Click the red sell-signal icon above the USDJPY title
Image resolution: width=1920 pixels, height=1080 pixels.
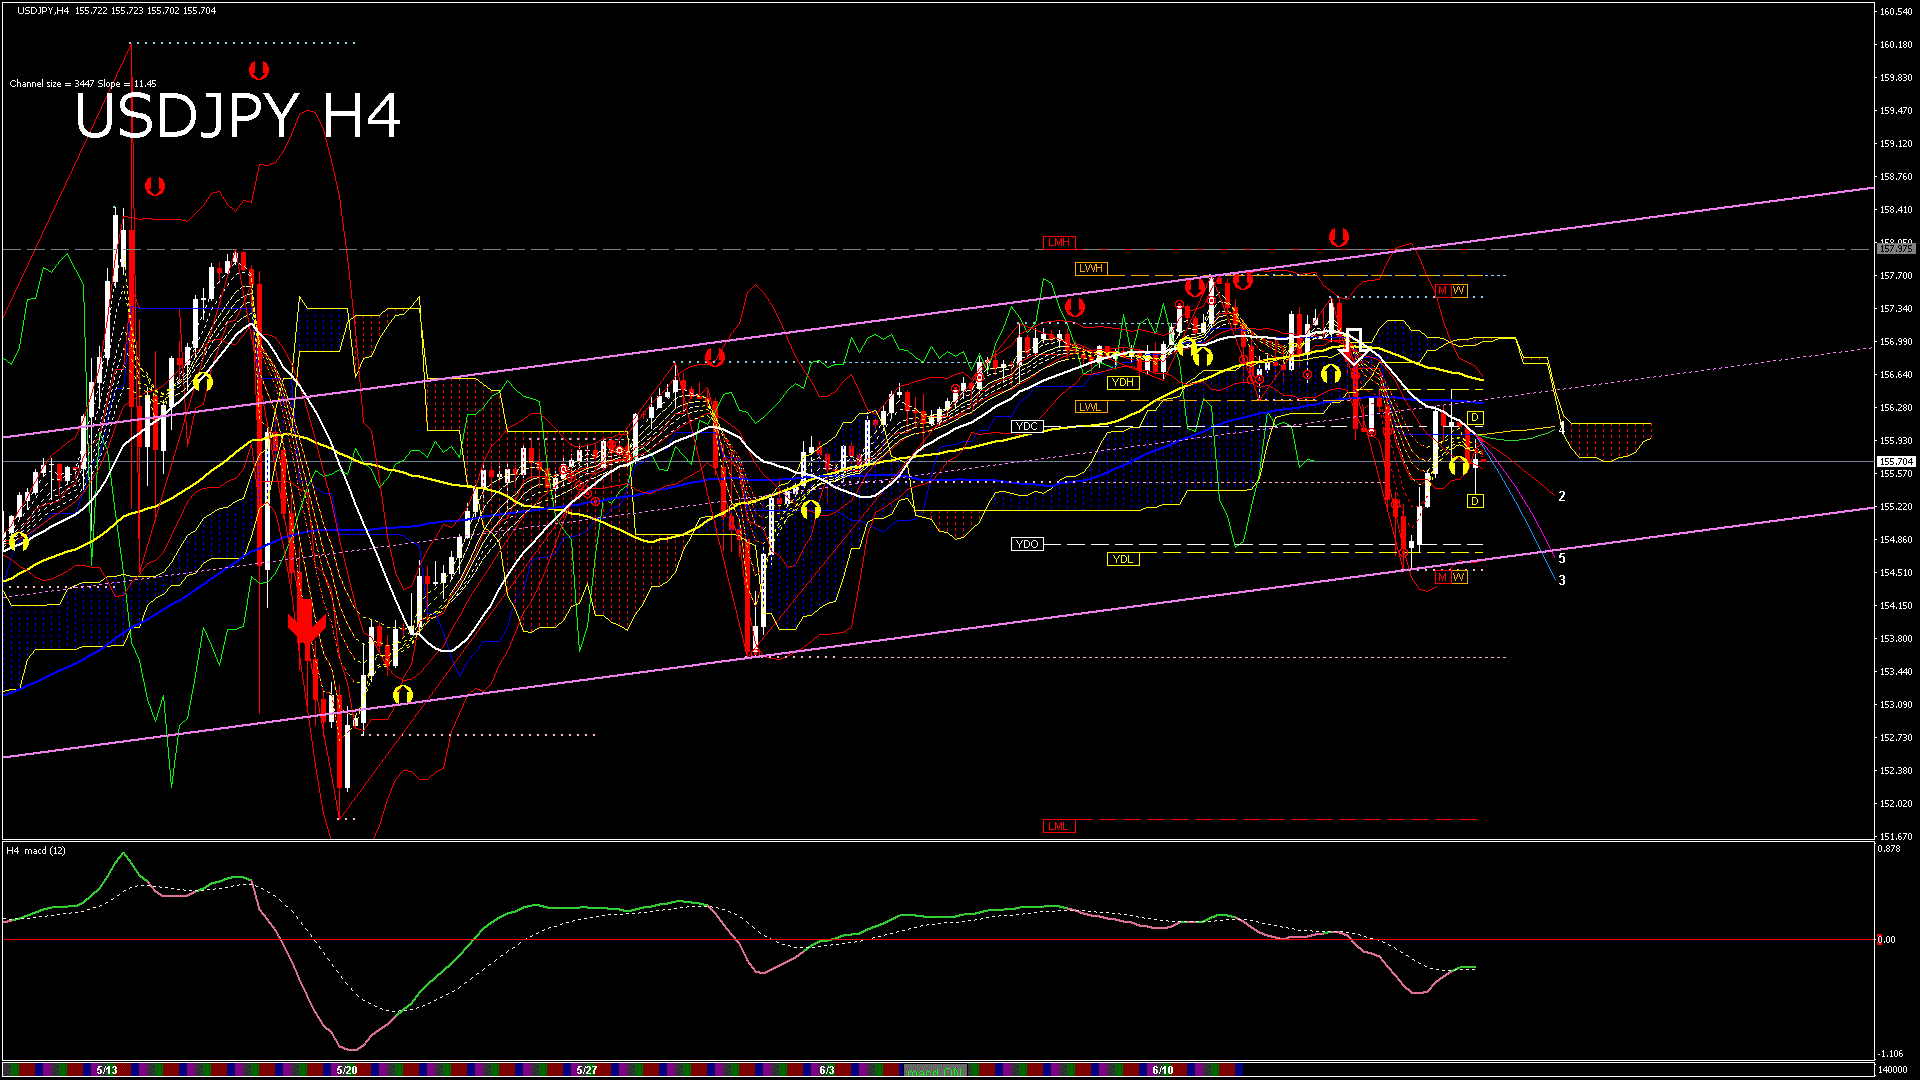tap(260, 68)
